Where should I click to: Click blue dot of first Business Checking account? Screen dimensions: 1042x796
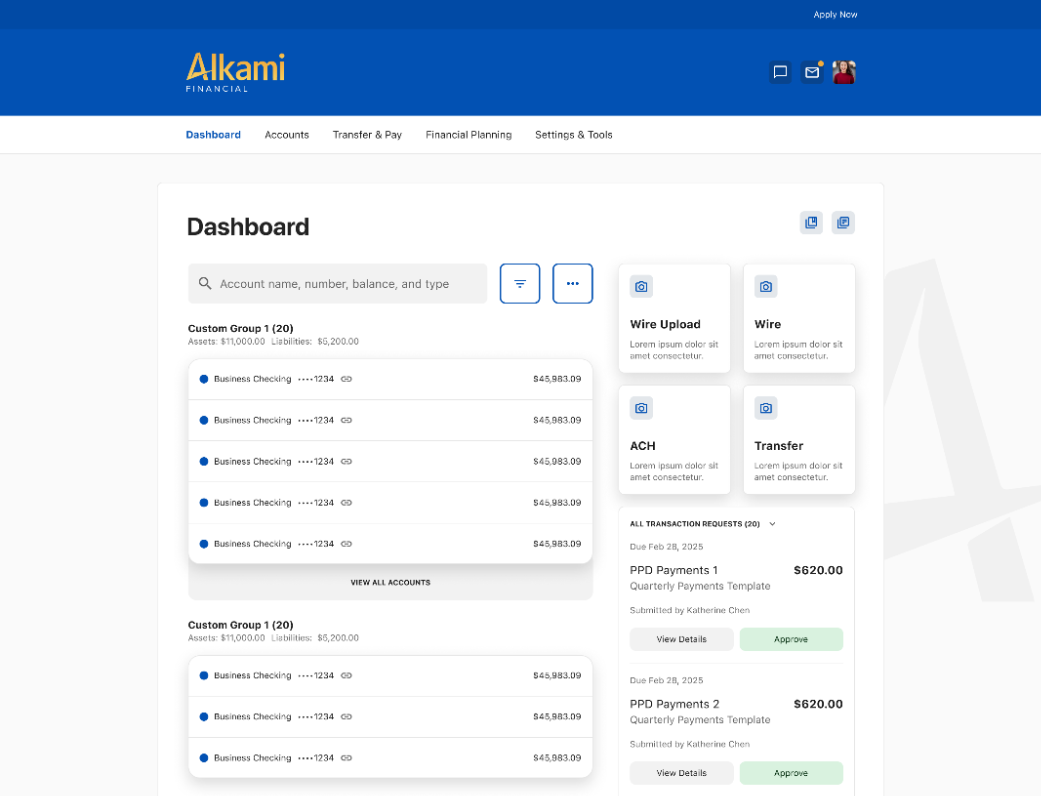204,379
